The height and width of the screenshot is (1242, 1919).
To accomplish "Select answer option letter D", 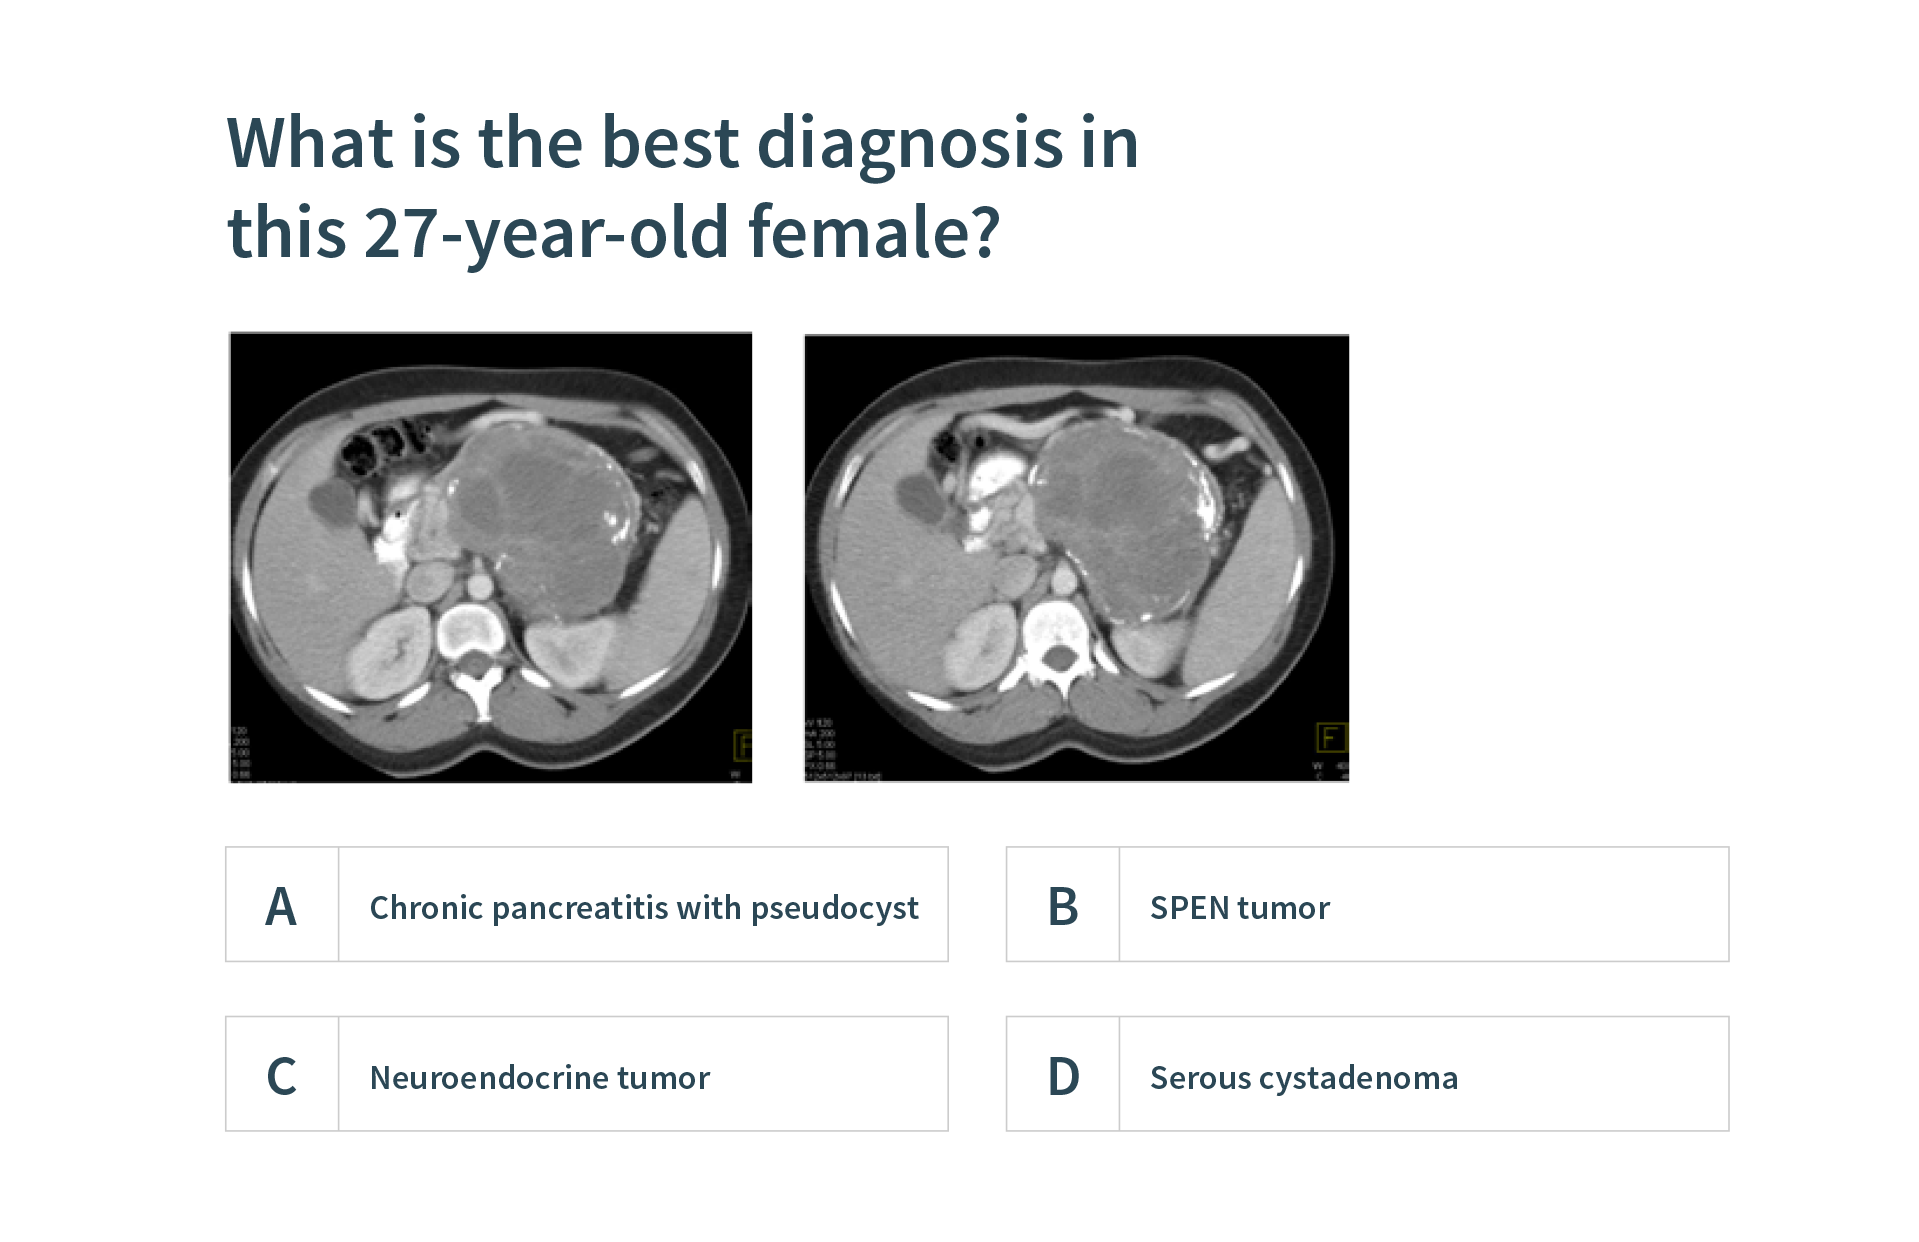I will [1063, 1076].
